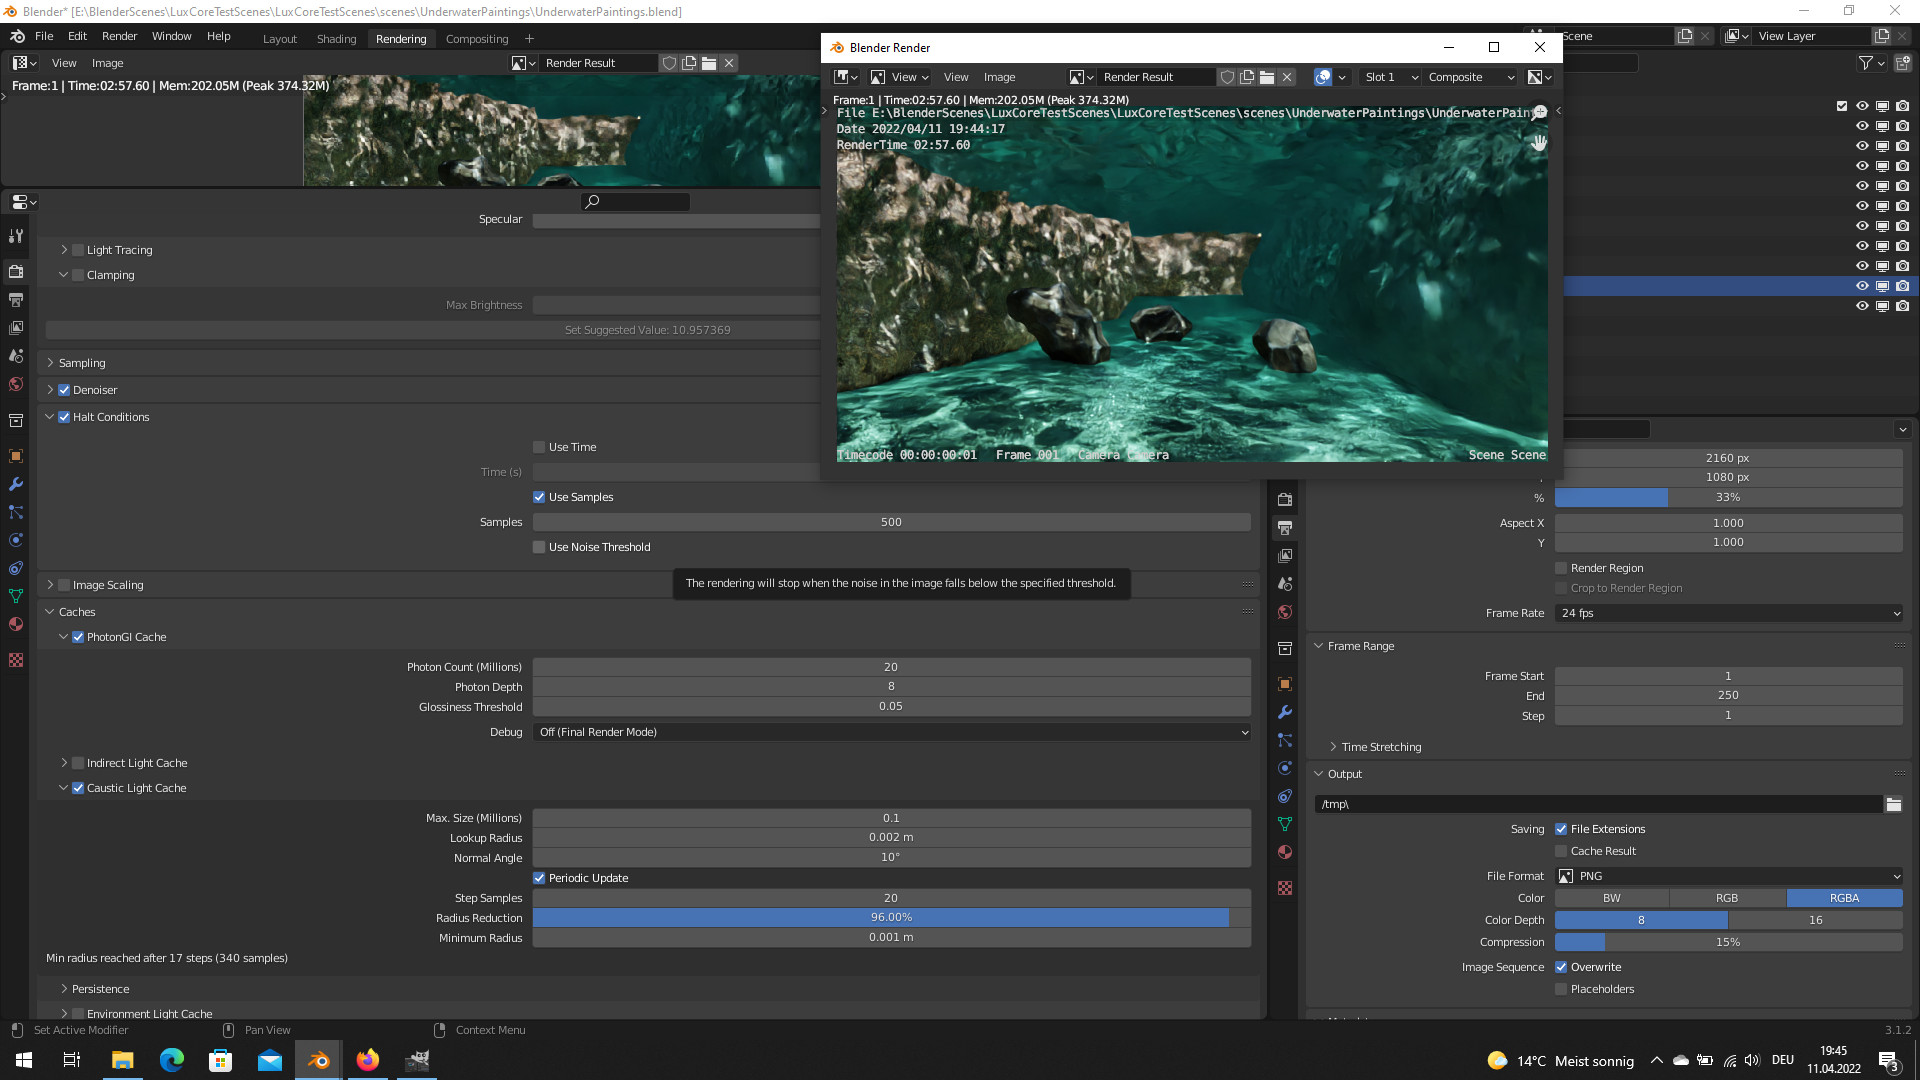Open the Frame Rate 24 fps dropdown
The width and height of the screenshot is (1920, 1080).
coord(1728,613)
